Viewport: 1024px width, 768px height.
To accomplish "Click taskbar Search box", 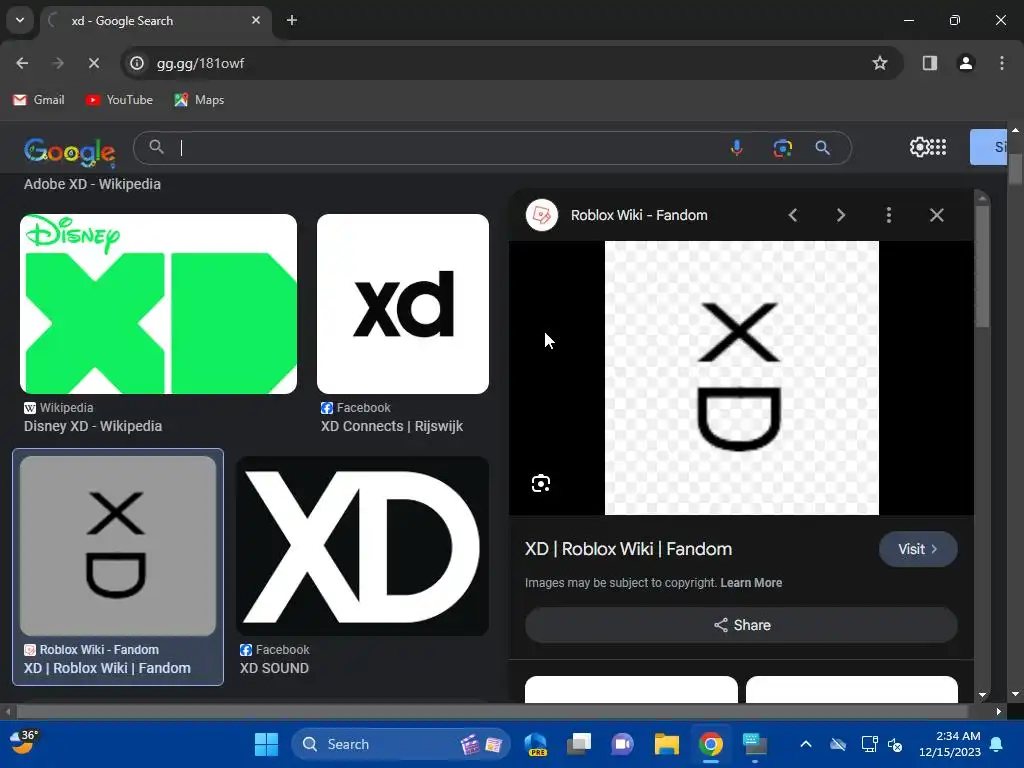I will click(400, 744).
